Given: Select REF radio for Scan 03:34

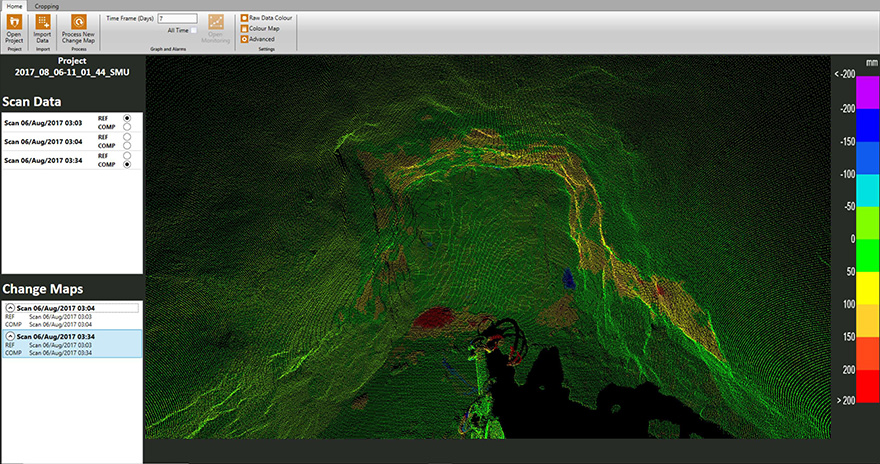Looking at the screenshot, I should [x=127, y=155].
